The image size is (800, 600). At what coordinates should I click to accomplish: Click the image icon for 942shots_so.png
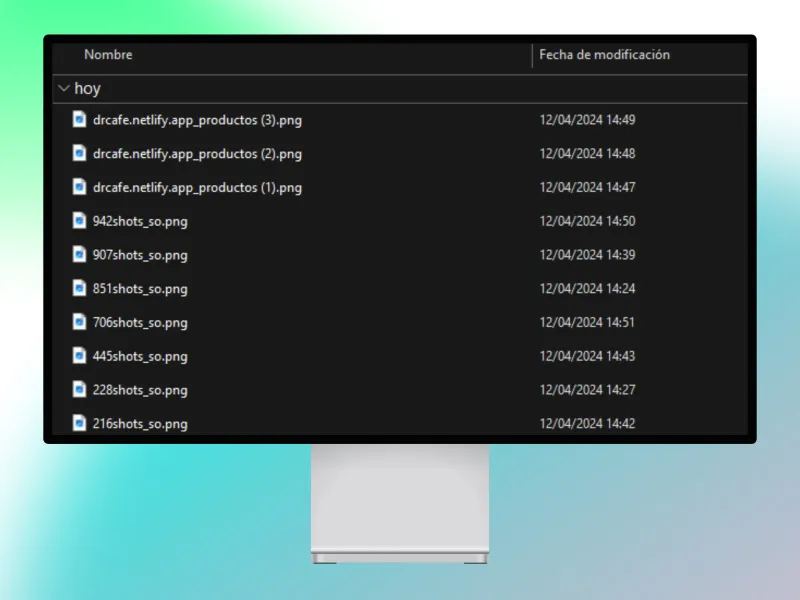[x=80, y=221]
